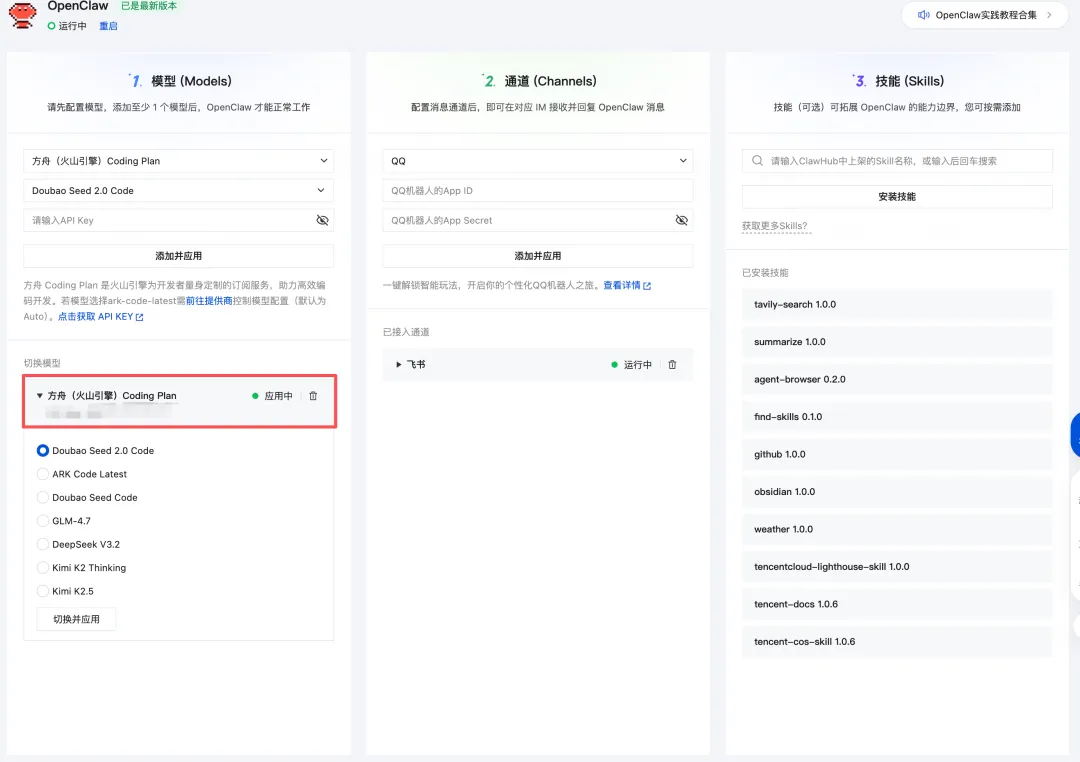Open the QQ channel type dropdown
The image size is (1080, 762).
[x=537, y=161]
